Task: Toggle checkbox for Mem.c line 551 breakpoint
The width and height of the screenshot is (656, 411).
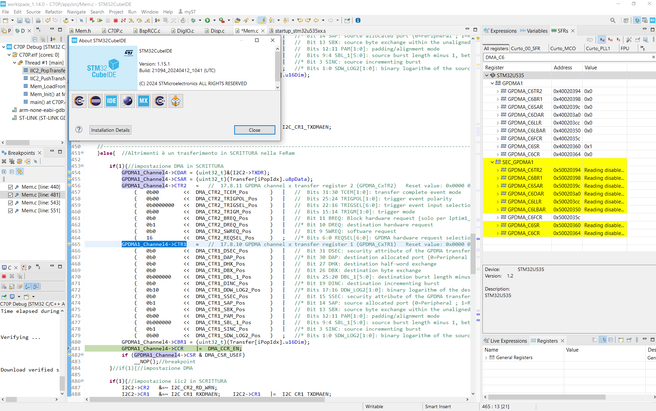Action: coord(10,211)
